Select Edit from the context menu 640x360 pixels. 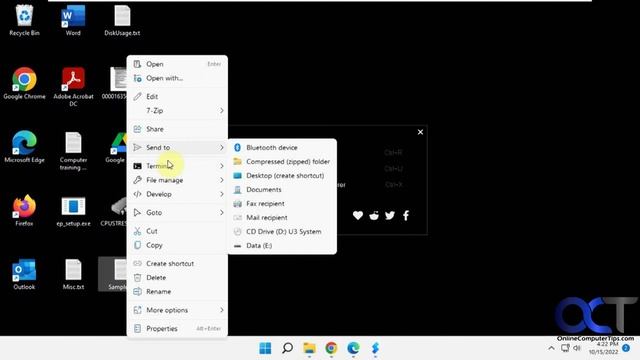177,96
